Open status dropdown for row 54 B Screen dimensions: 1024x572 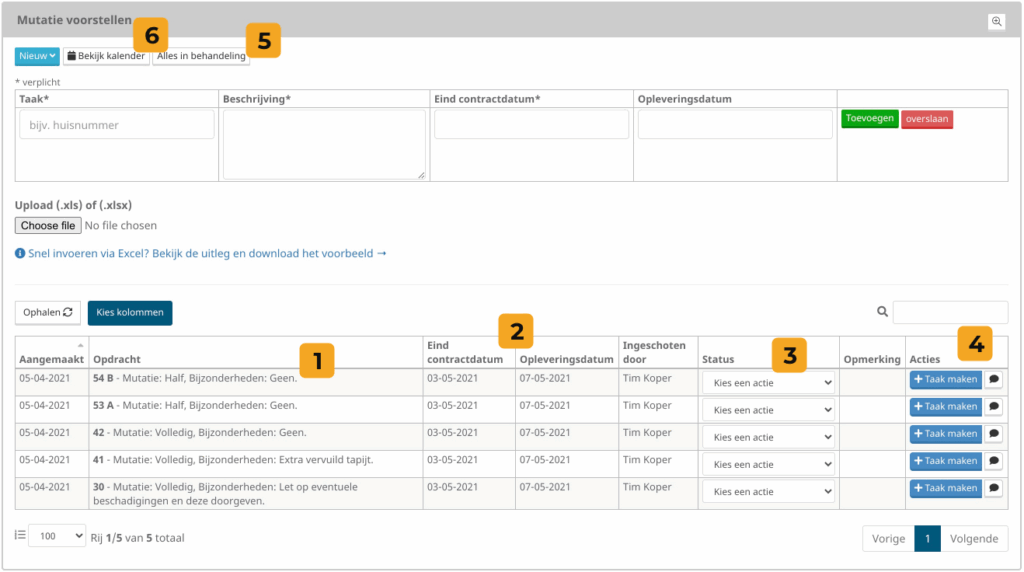(x=768, y=382)
